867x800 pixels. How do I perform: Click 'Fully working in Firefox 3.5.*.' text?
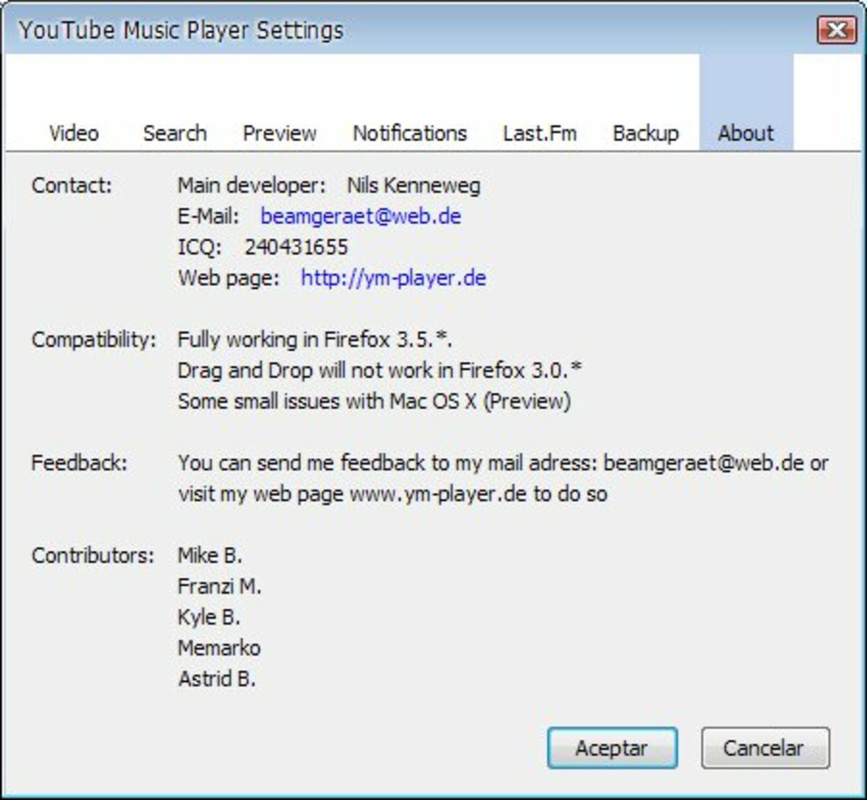pos(315,339)
